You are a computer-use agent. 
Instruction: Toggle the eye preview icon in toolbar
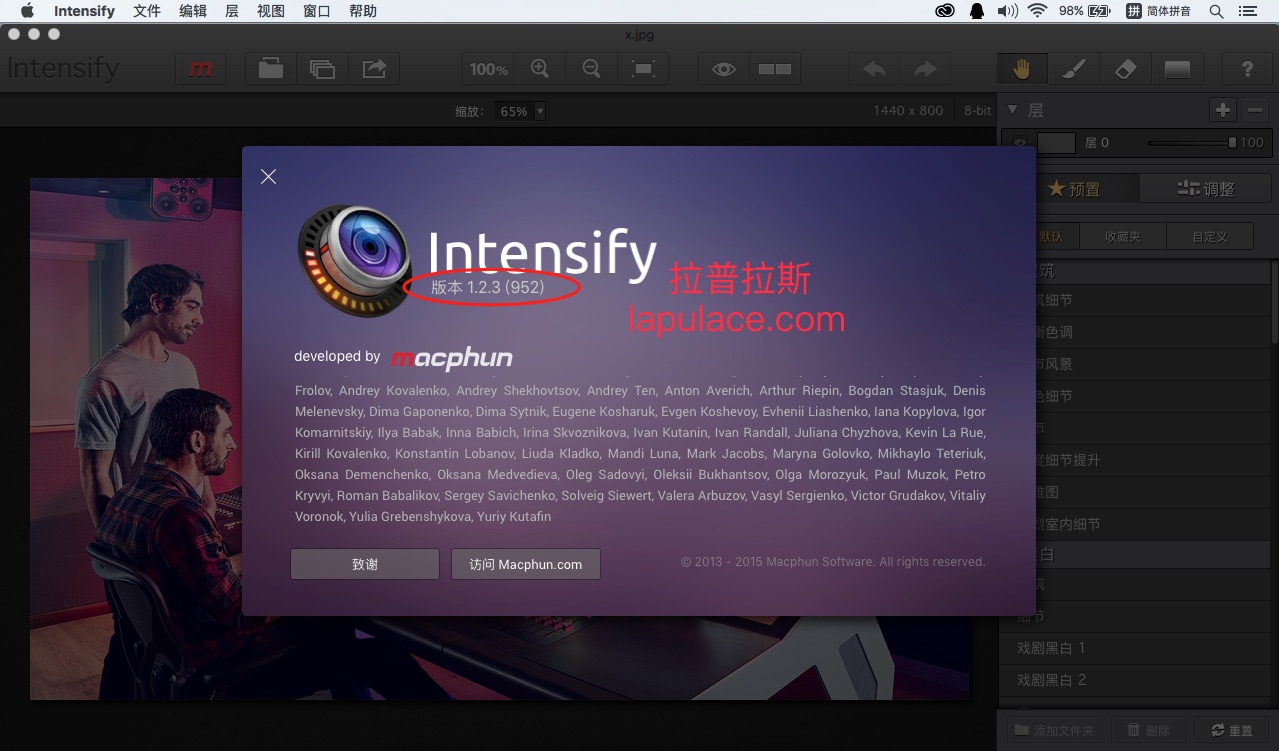coord(724,69)
